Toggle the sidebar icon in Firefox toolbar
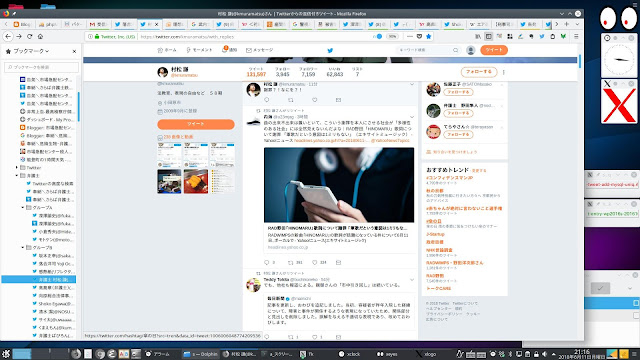Image resolution: width=640 pixels, height=360 pixels. click(x=489, y=36)
